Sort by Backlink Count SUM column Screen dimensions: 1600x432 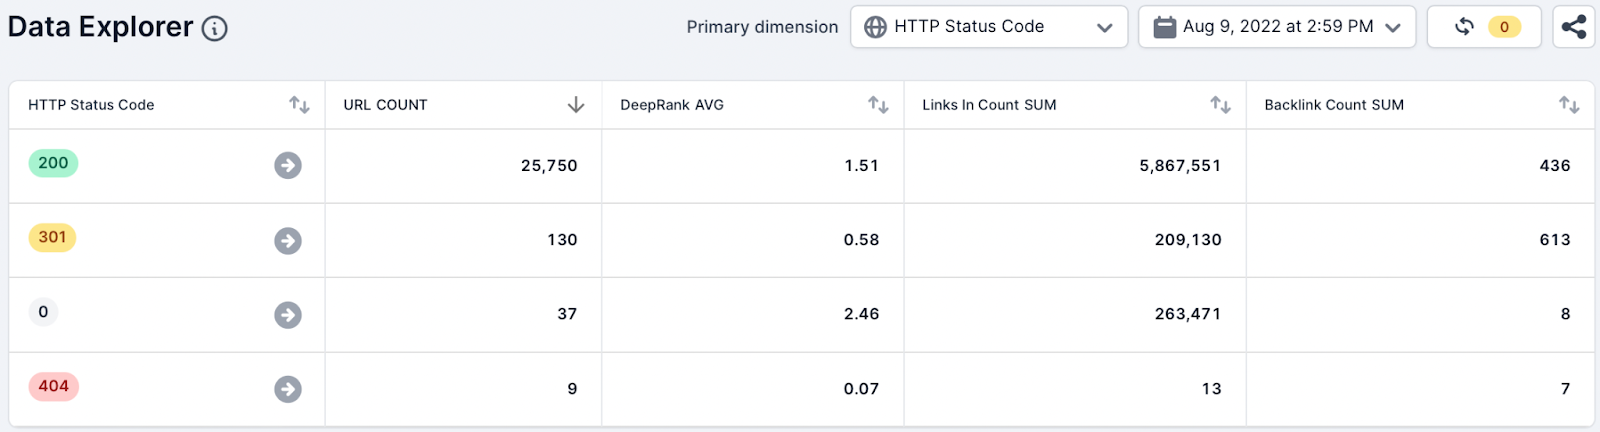1569,105
